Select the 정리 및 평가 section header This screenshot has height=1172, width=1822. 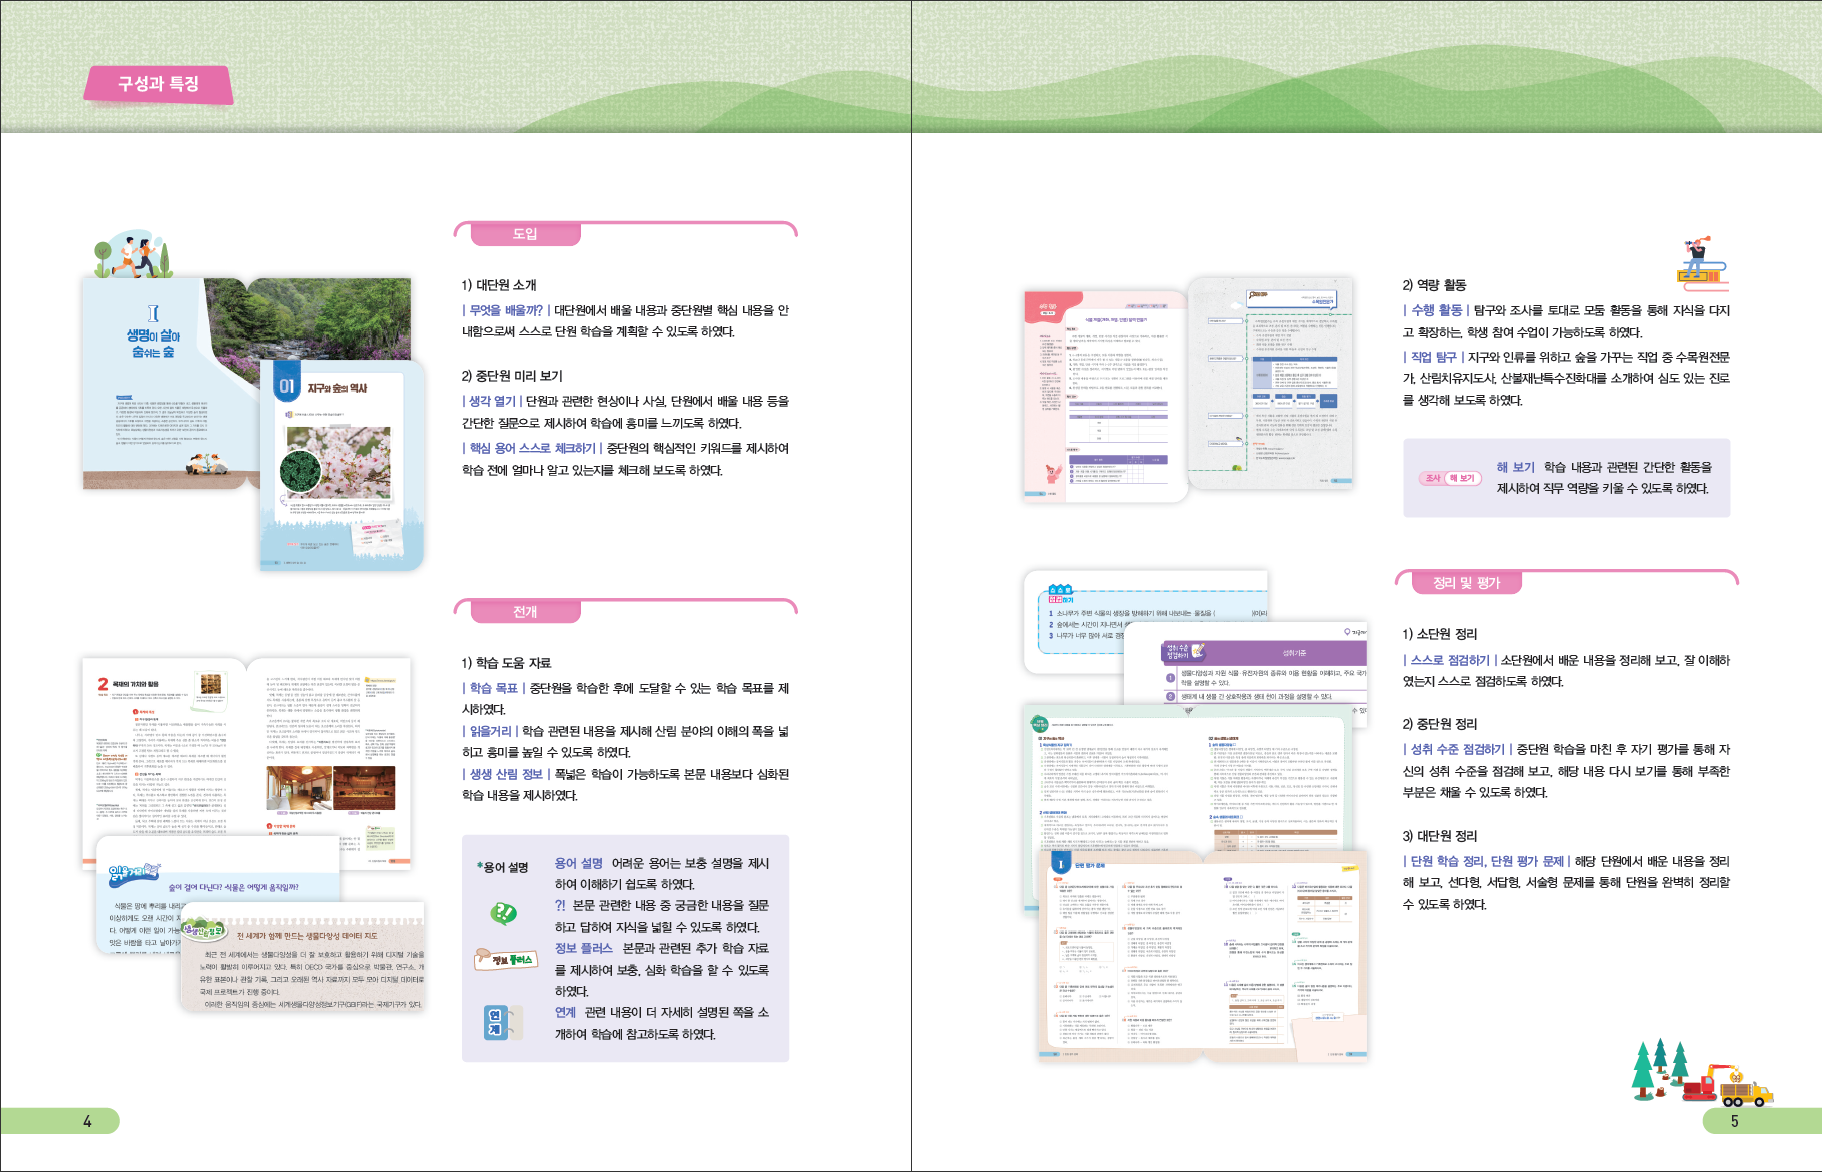click(1466, 583)
